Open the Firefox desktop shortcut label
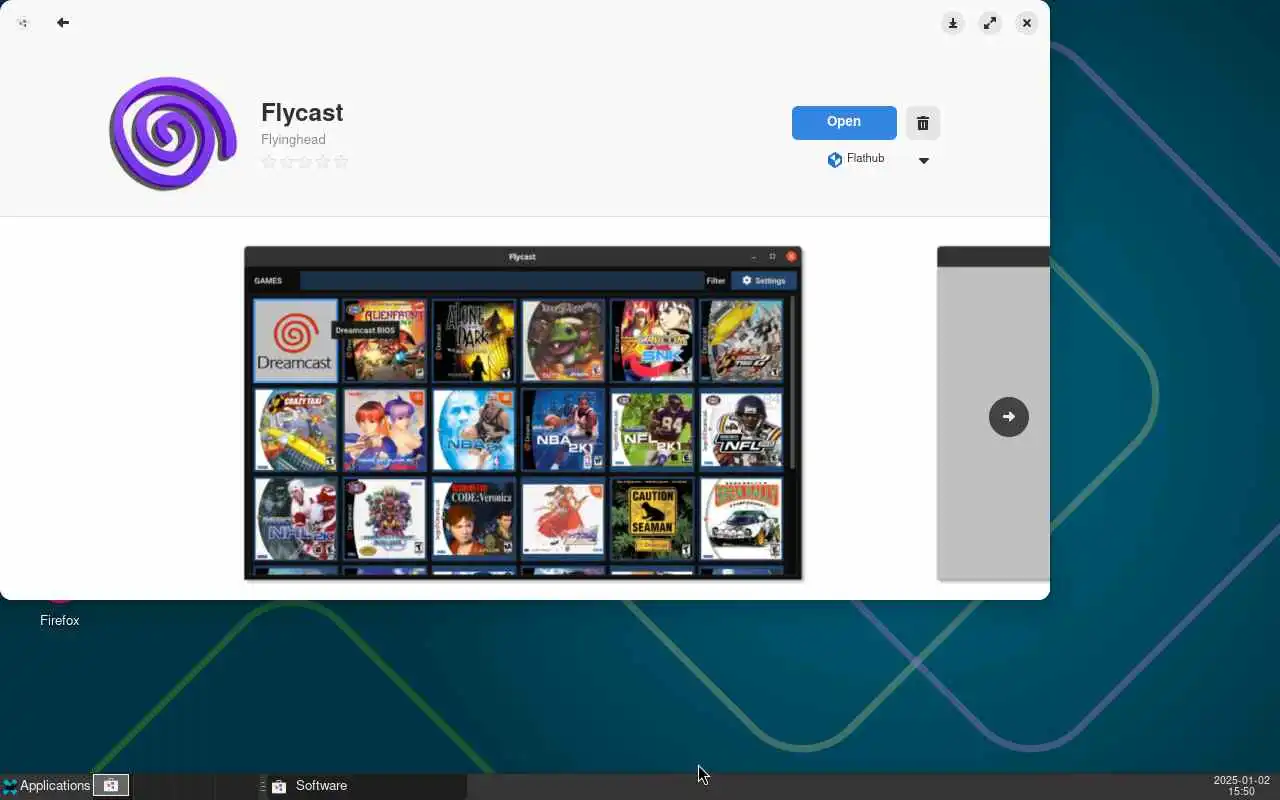The image size is (1280, 800). pos(59,621)
